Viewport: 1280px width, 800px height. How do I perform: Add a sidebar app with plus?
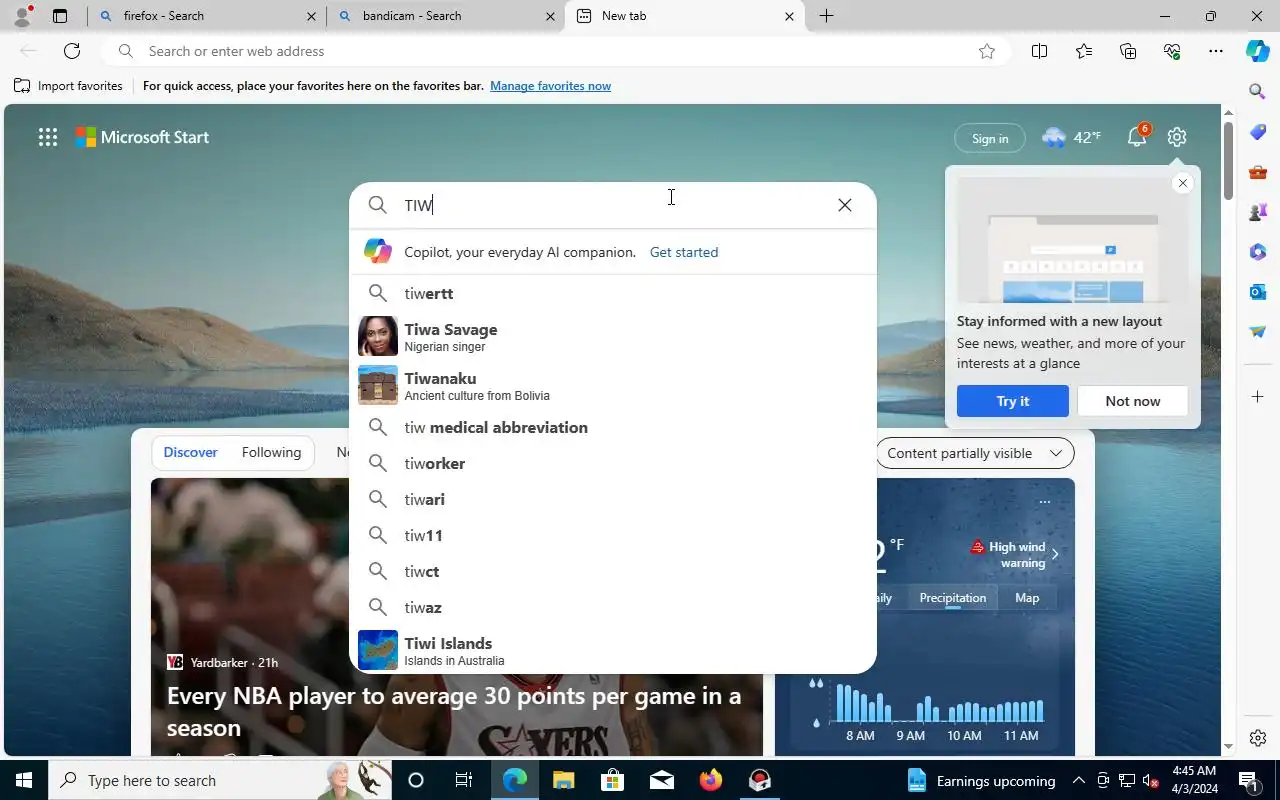click(x=1258, y=397)
